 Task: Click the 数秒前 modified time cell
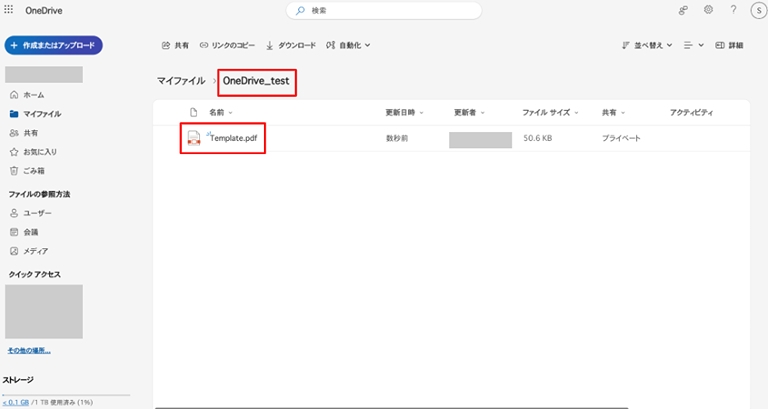[x=397, y=138]
